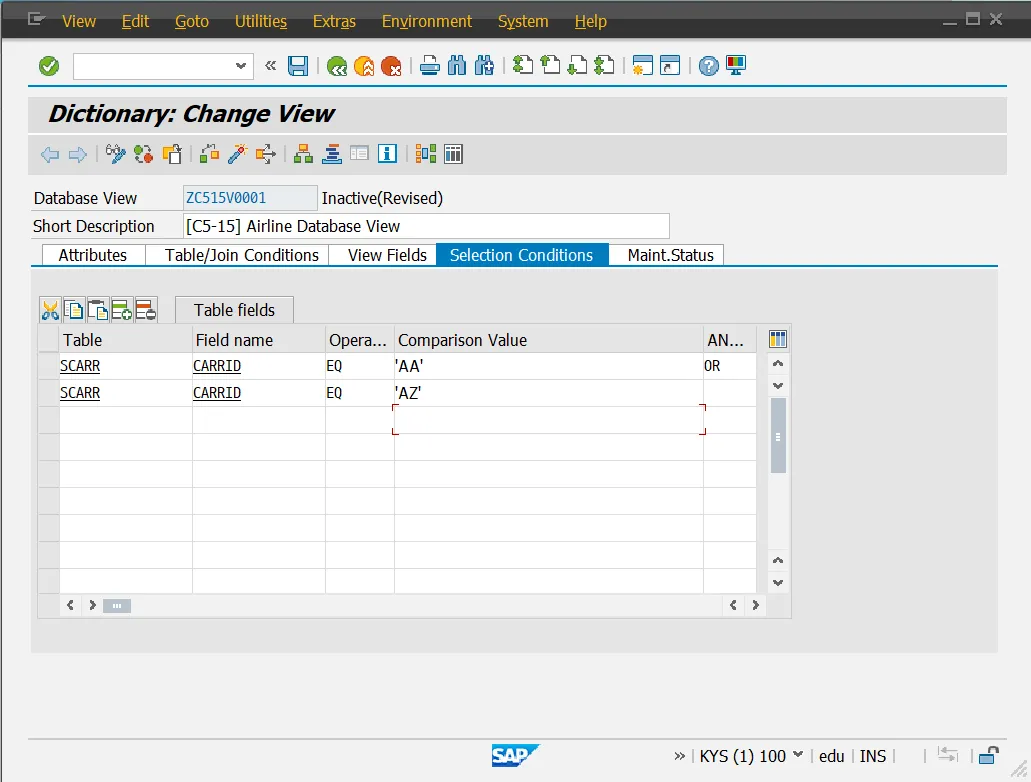Click the Active/Inactive toggle icon
This screenshot has width=1031, height=782.
[143, 154]
